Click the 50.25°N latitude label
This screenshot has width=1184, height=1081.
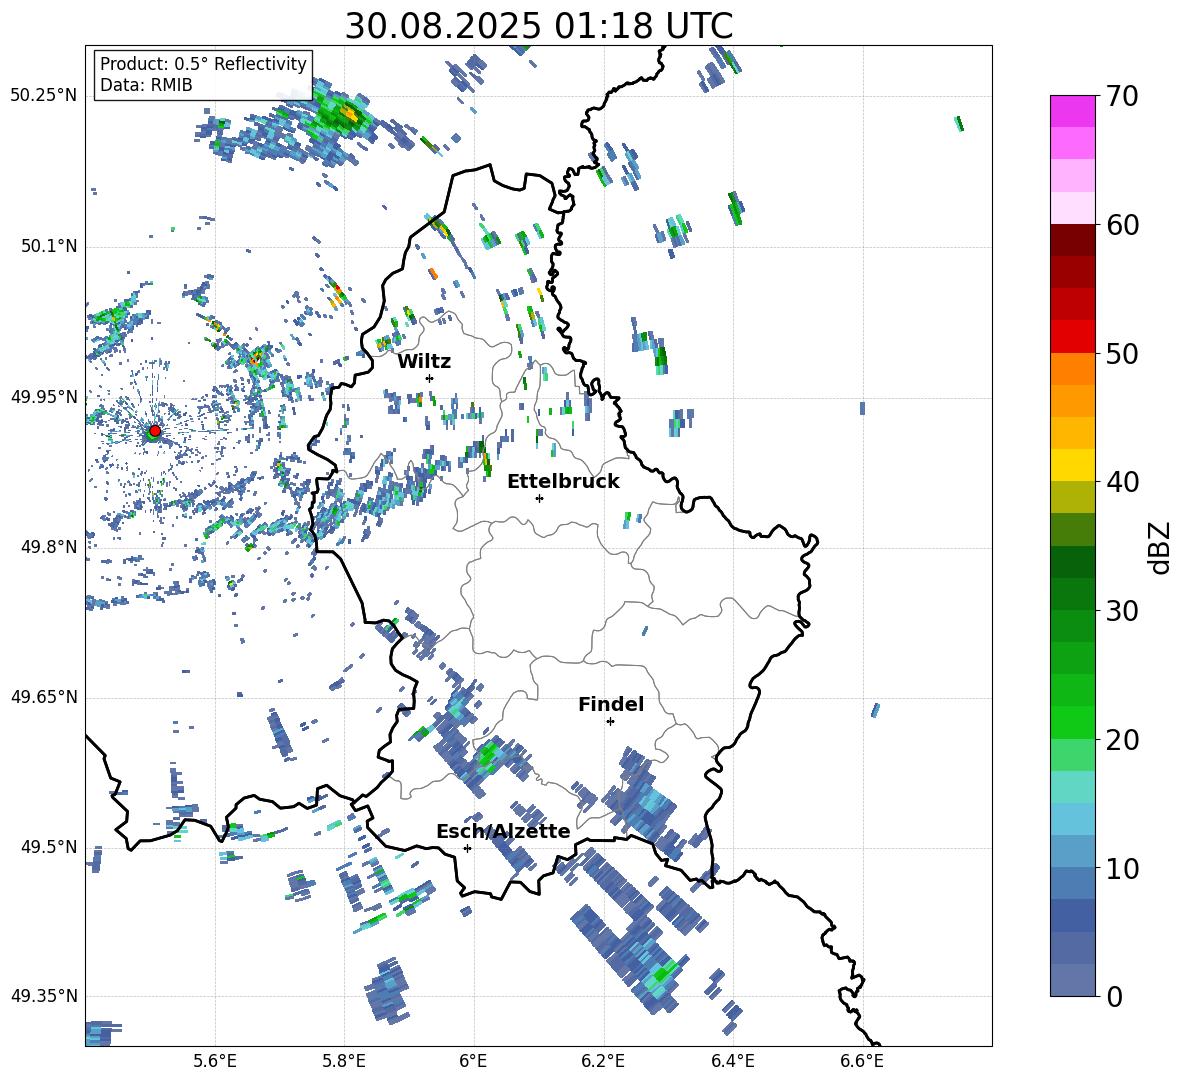(x=44, y=96)
